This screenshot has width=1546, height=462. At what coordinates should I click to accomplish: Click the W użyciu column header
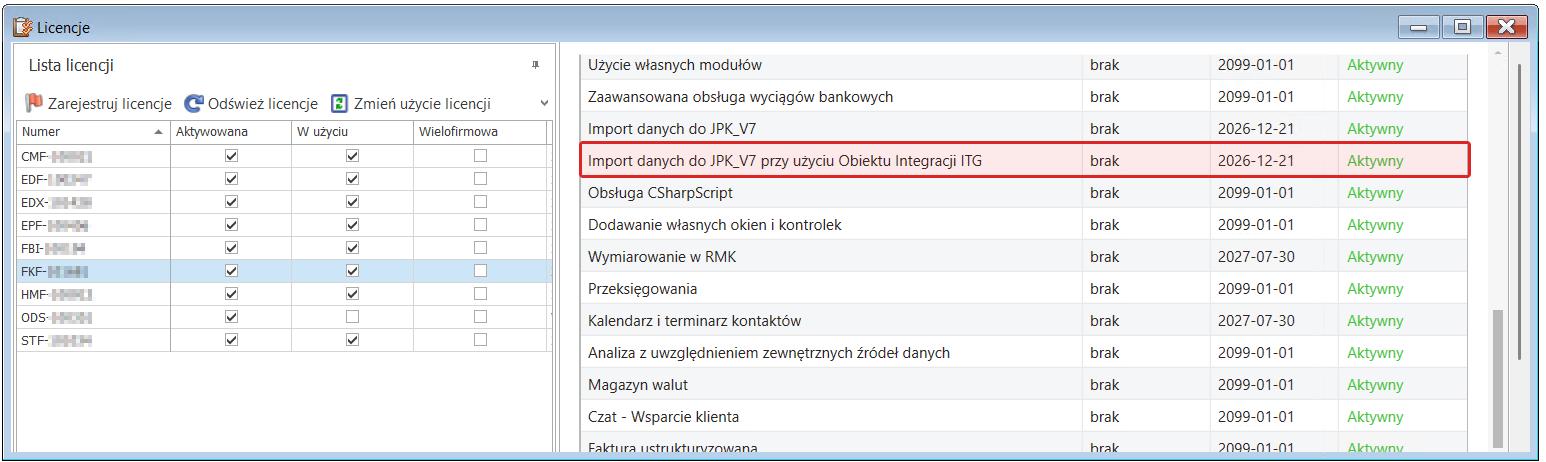coord(351,131)
